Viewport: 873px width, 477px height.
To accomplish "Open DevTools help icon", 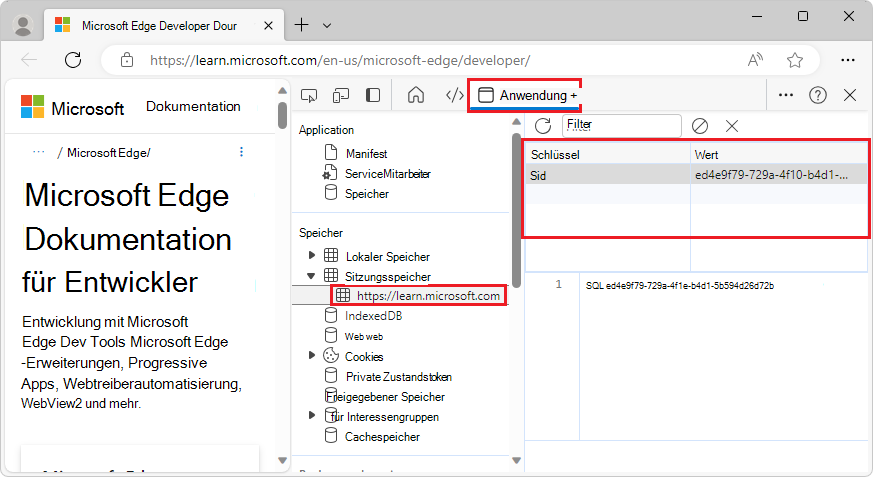I will pyautogui.click(x=817, y=95).
